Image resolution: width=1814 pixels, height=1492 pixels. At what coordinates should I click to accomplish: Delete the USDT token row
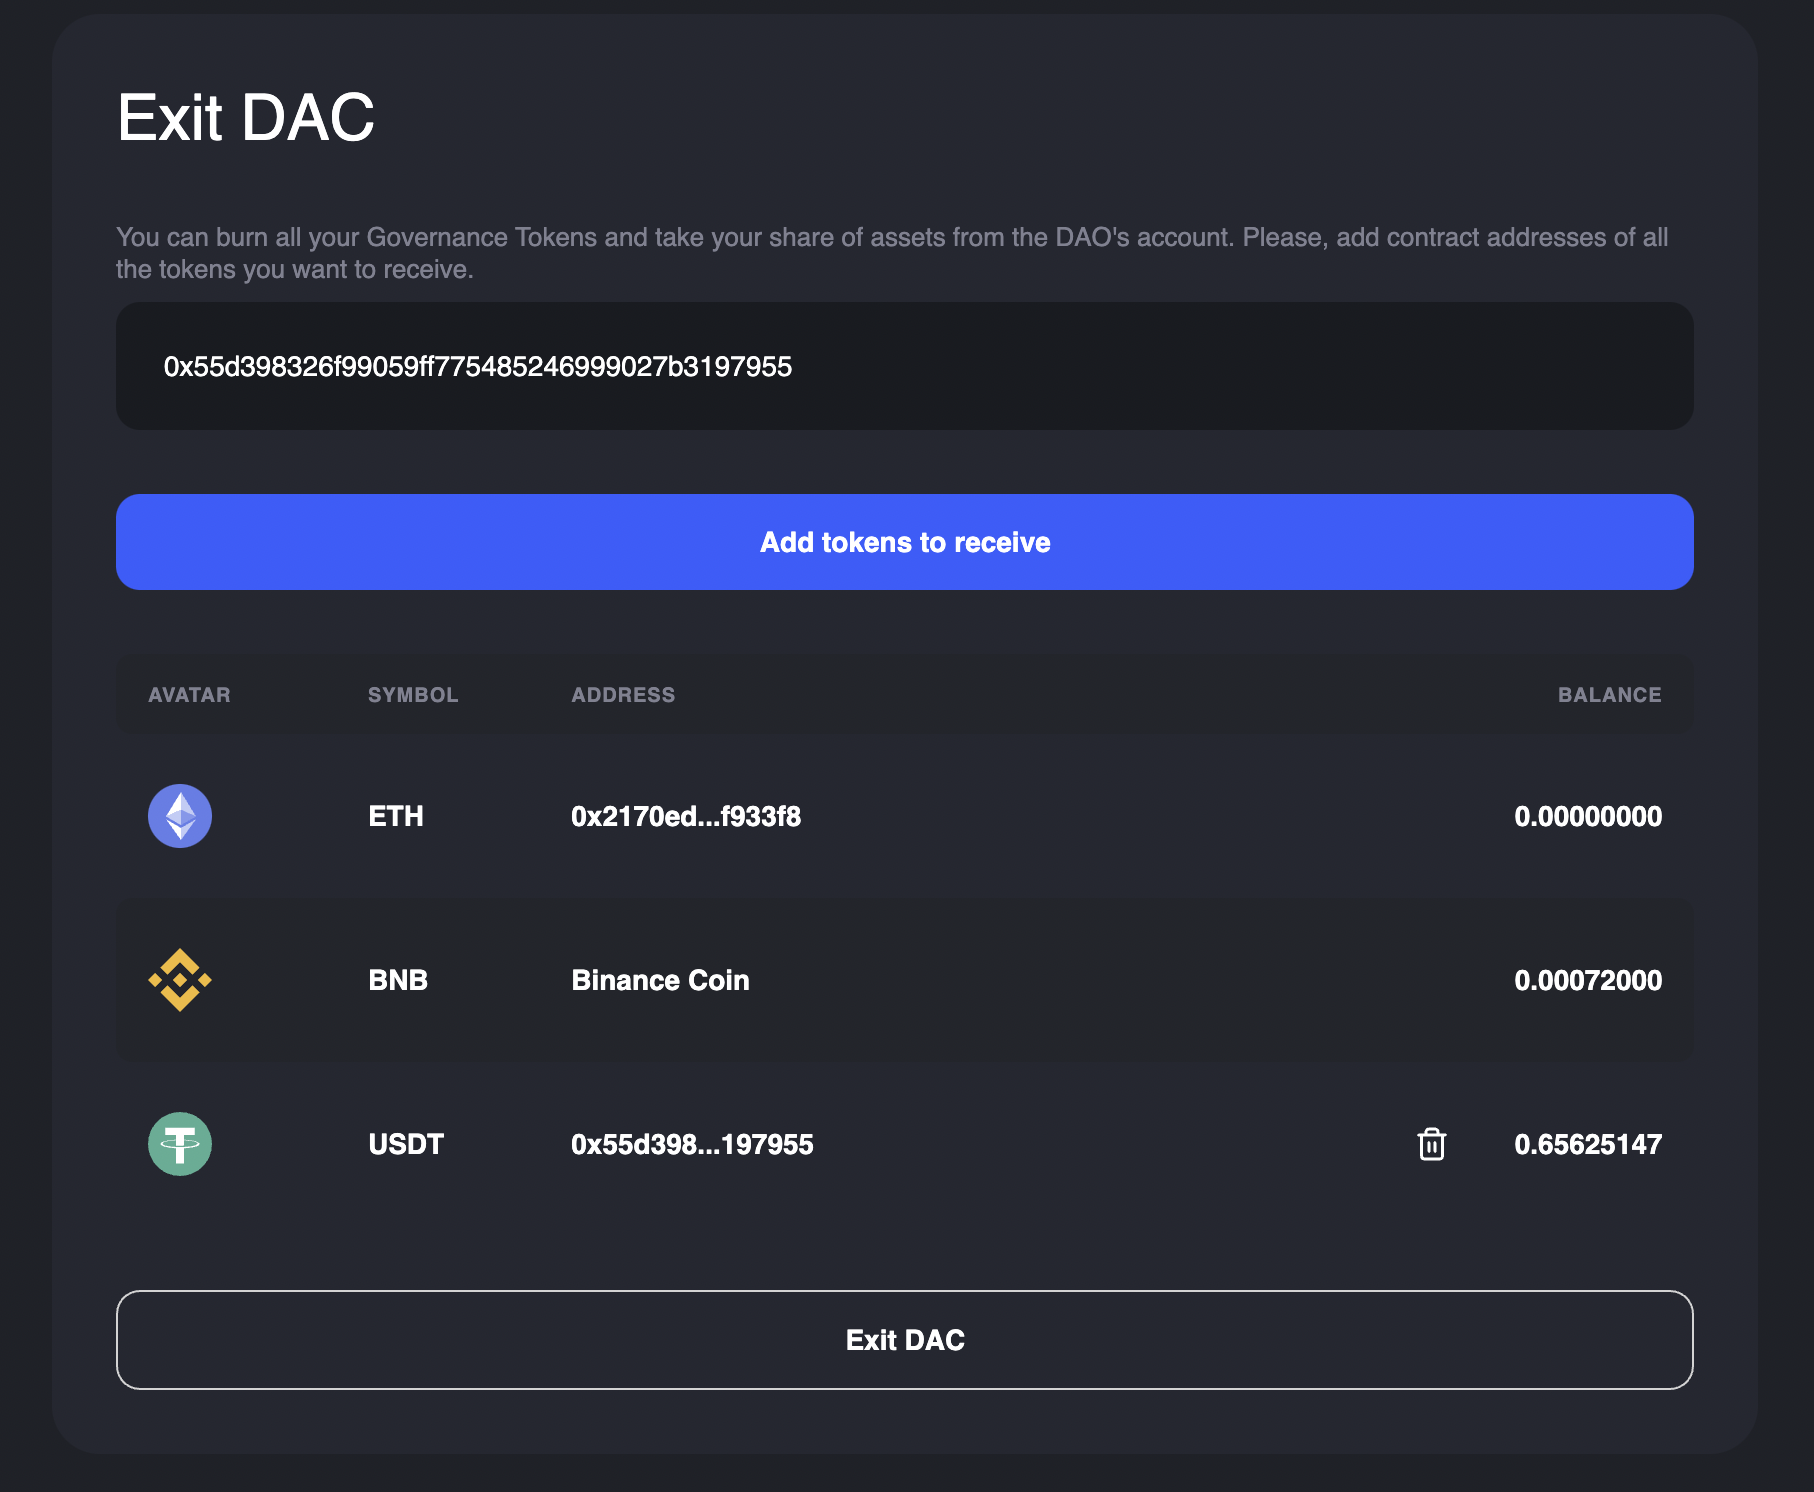pos(1431,1143)
